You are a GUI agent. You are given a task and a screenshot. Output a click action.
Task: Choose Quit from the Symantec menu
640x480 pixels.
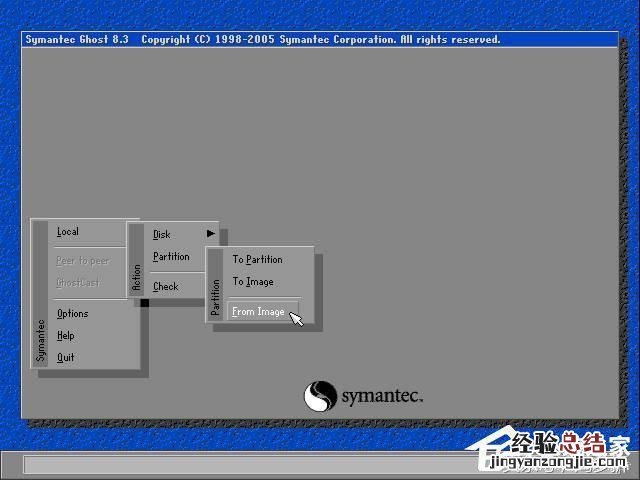tap(66, 358)
